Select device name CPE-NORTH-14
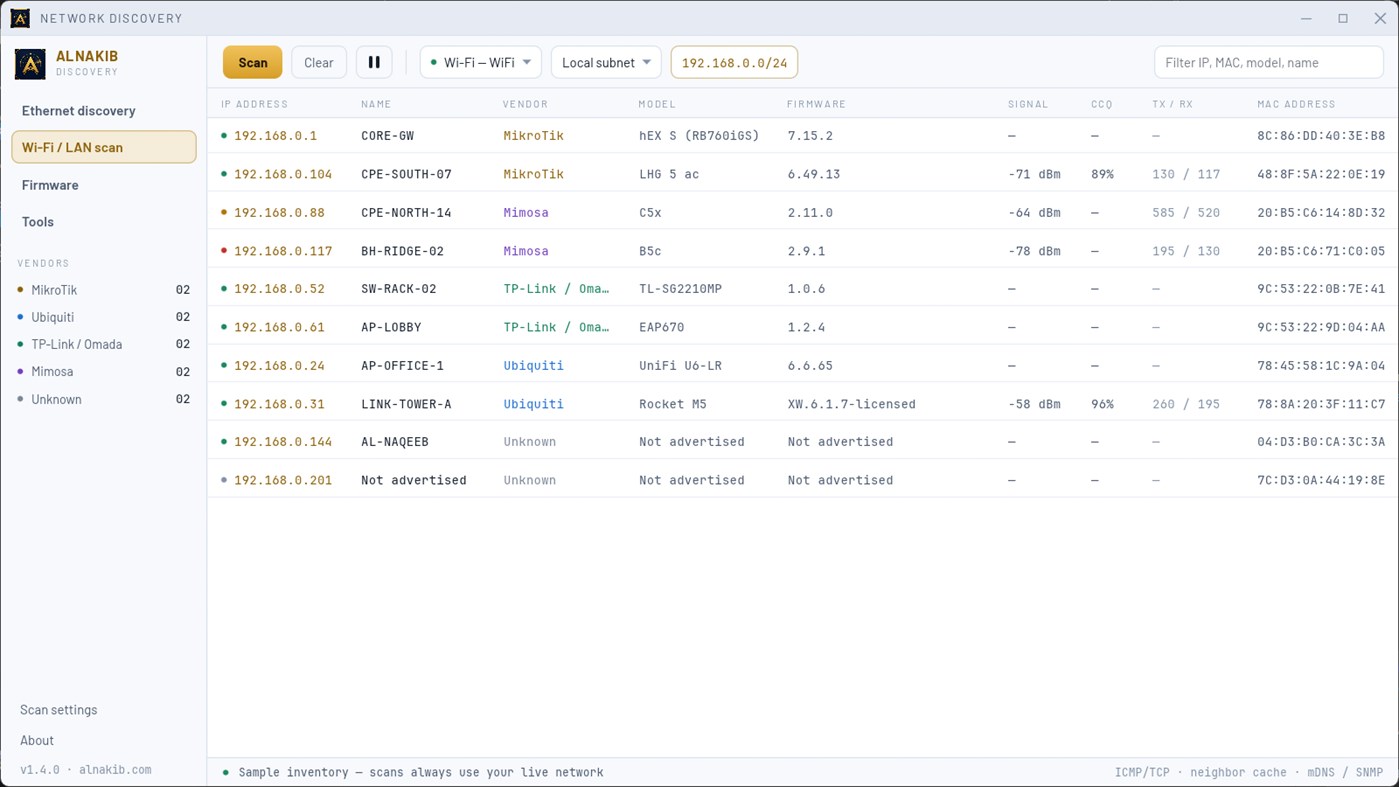 (x=406, y=213)
